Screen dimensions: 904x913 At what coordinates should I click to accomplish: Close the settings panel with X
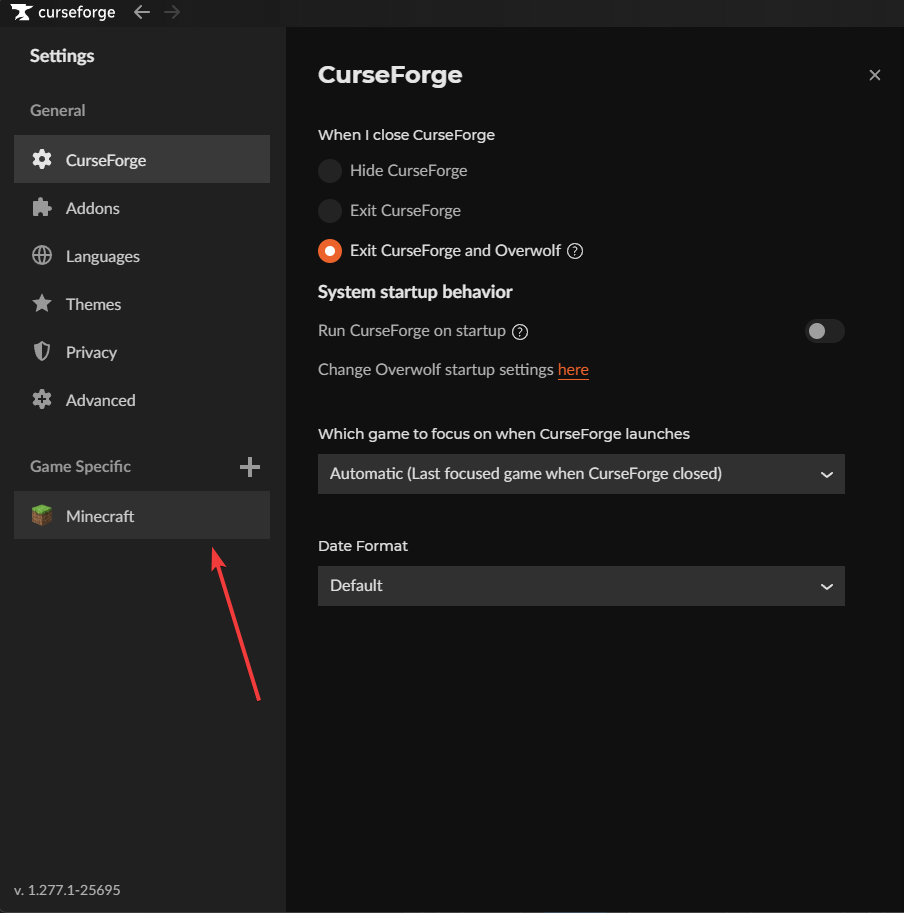click(x=874, y=75)
